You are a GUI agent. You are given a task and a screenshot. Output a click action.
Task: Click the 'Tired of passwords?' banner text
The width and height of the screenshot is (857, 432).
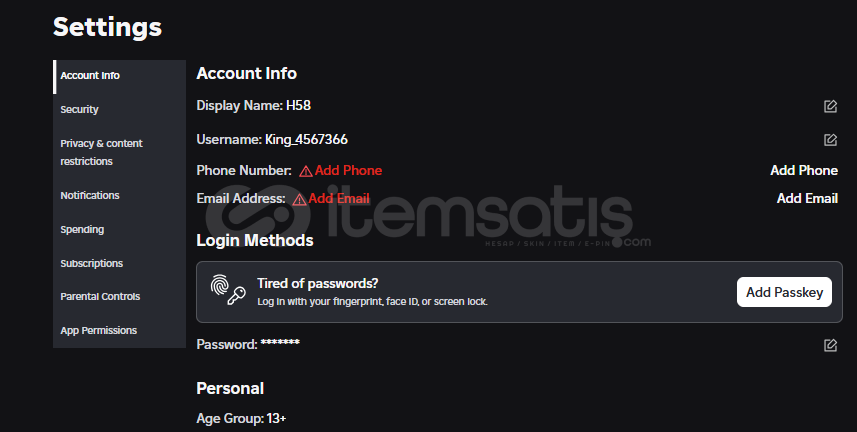(318, 283)
